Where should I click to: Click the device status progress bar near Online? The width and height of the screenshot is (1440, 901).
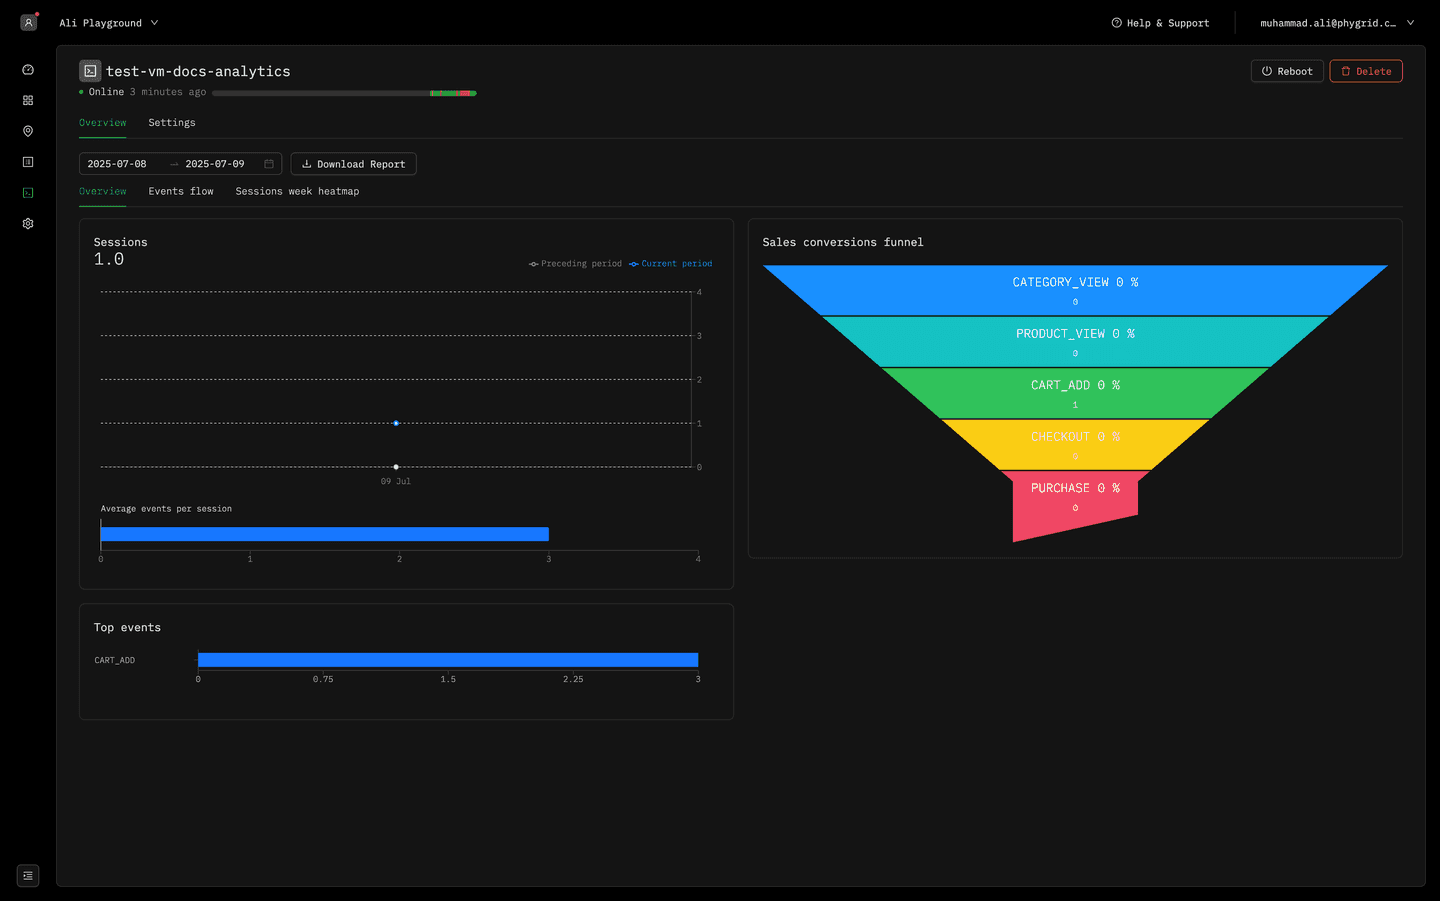pos(343,92)
